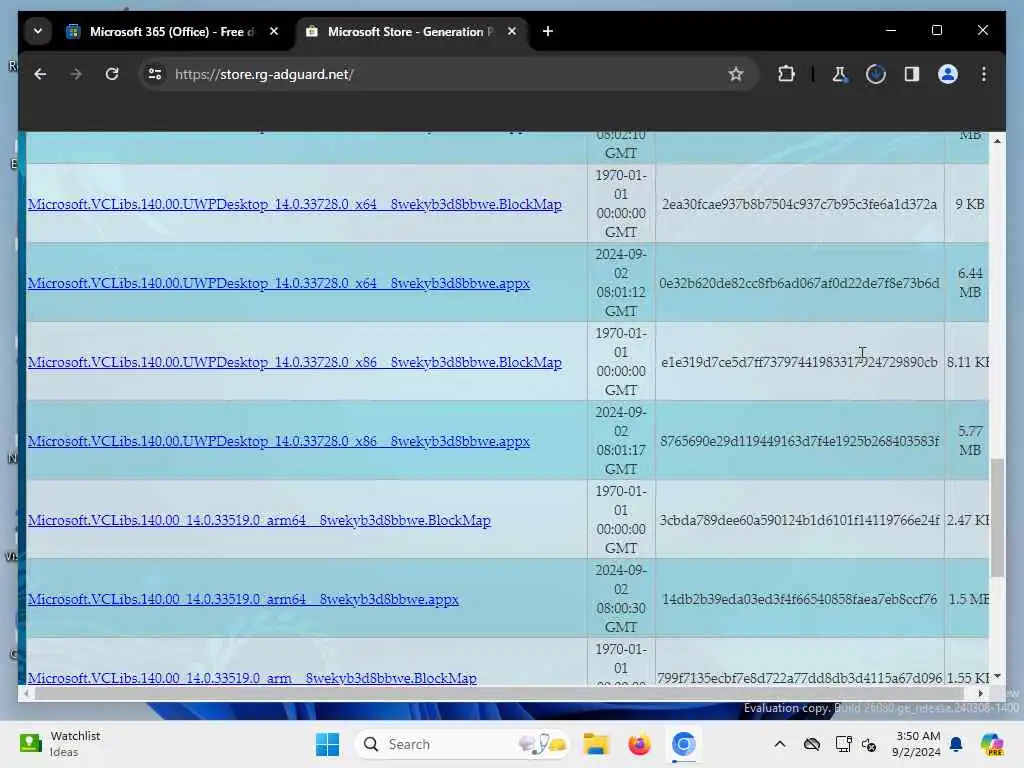Open Chrome Labs flask icon
Screen dimensions: 1024x768
click(x=839, y=74)
